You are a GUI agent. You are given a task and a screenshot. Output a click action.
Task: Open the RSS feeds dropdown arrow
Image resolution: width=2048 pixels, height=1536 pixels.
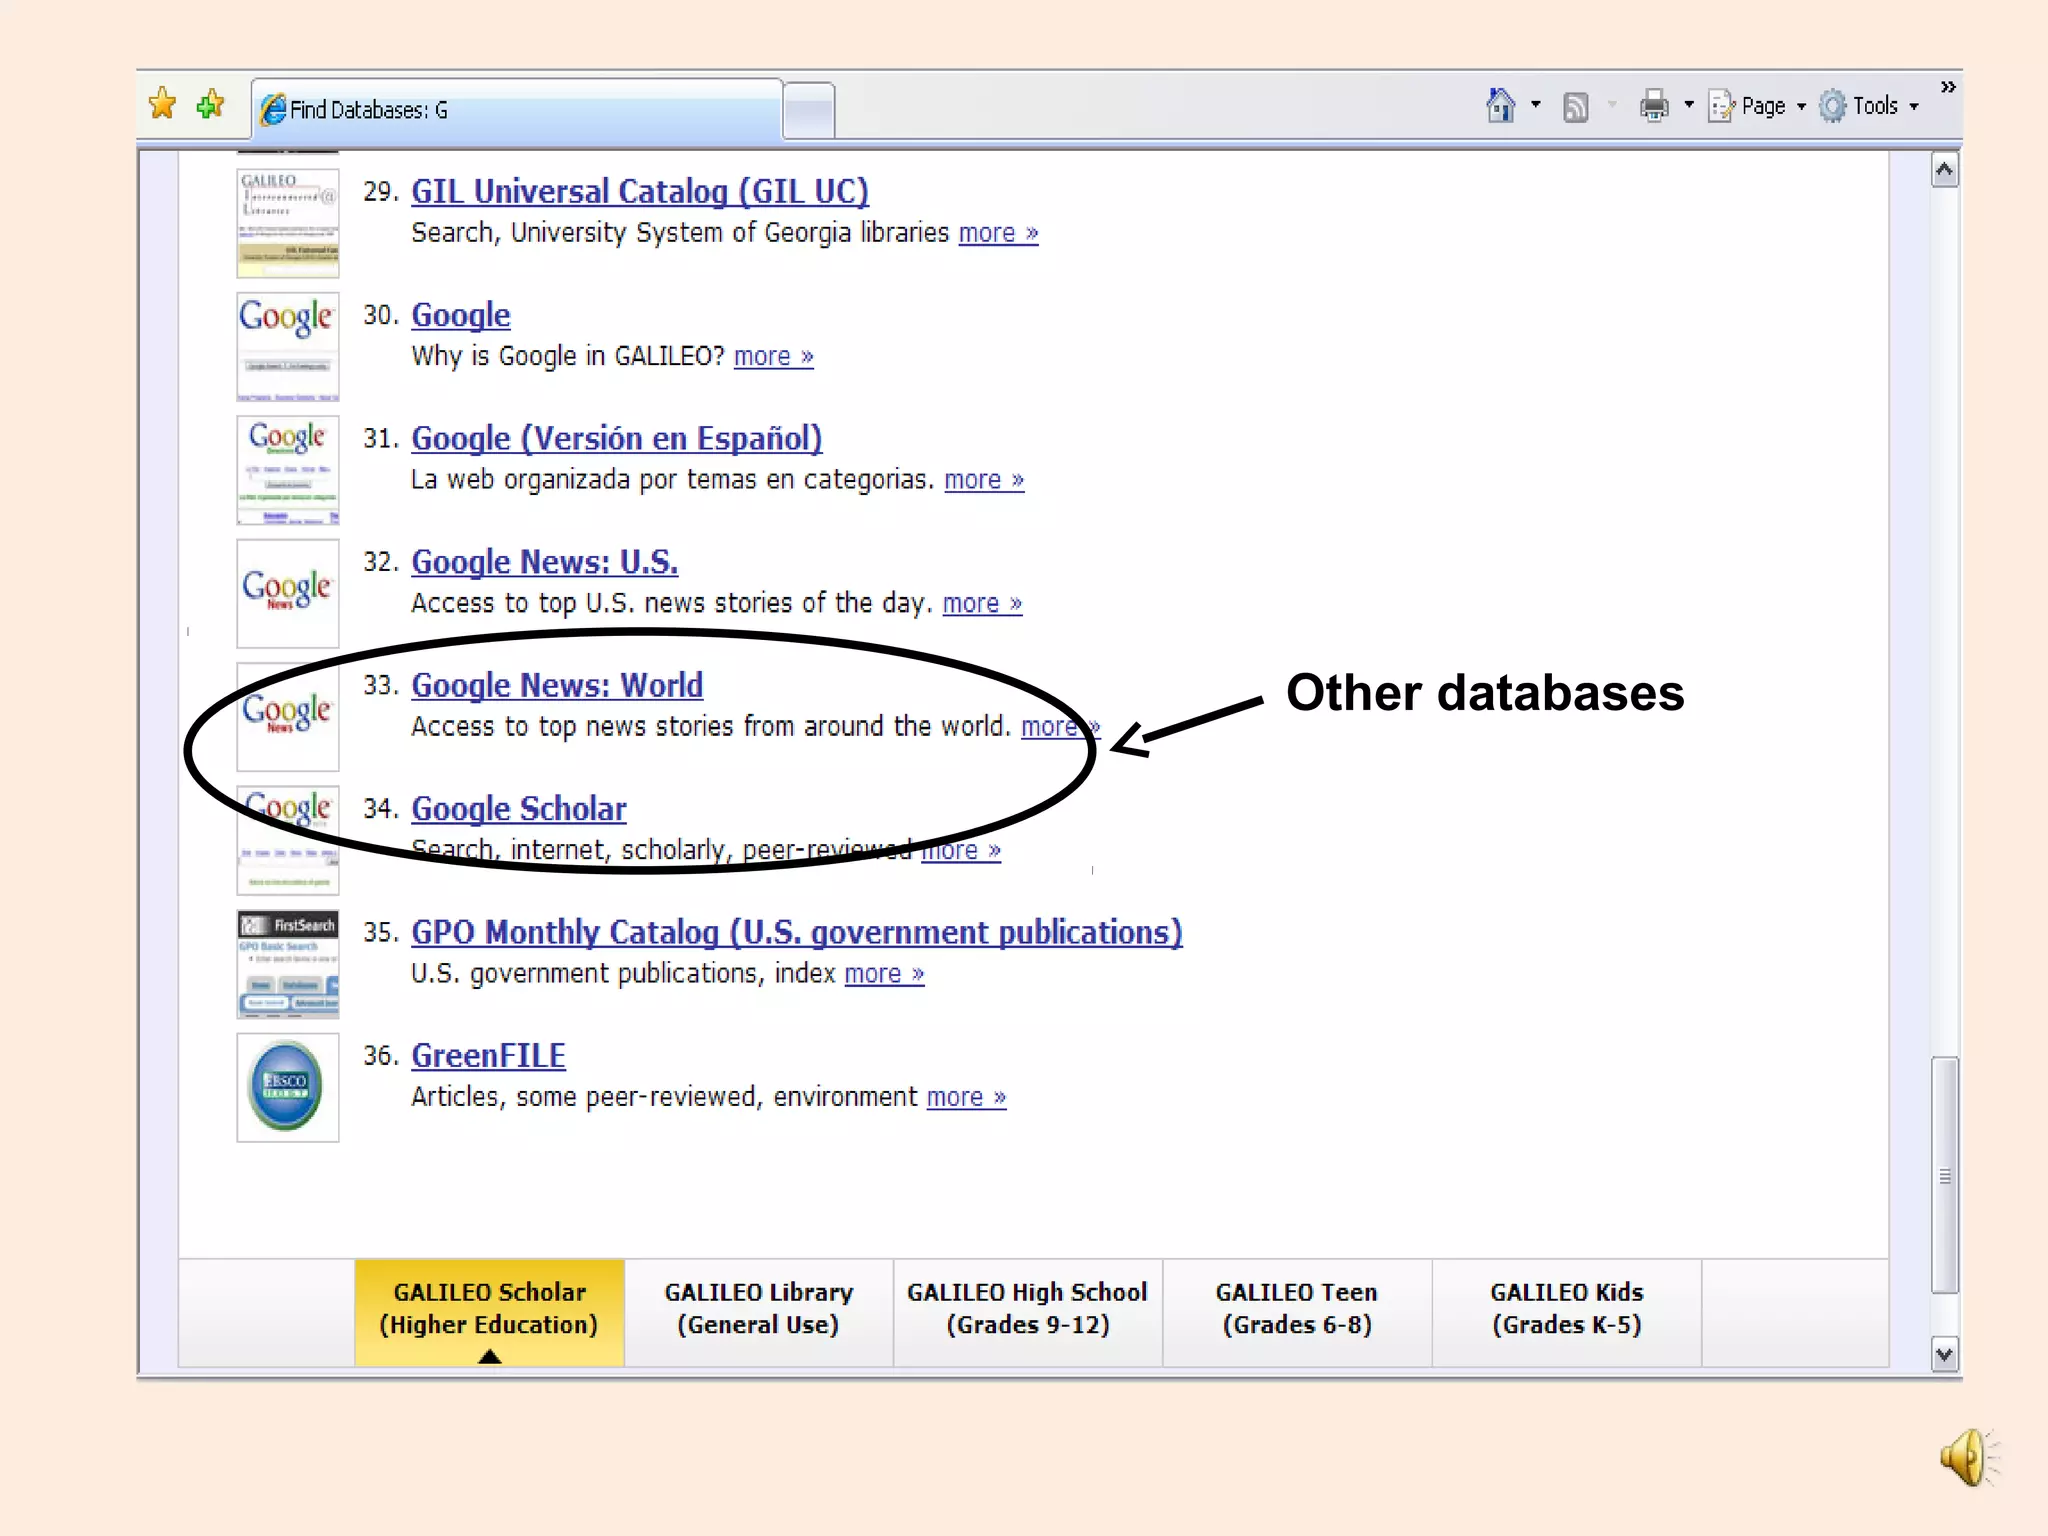1612,104
